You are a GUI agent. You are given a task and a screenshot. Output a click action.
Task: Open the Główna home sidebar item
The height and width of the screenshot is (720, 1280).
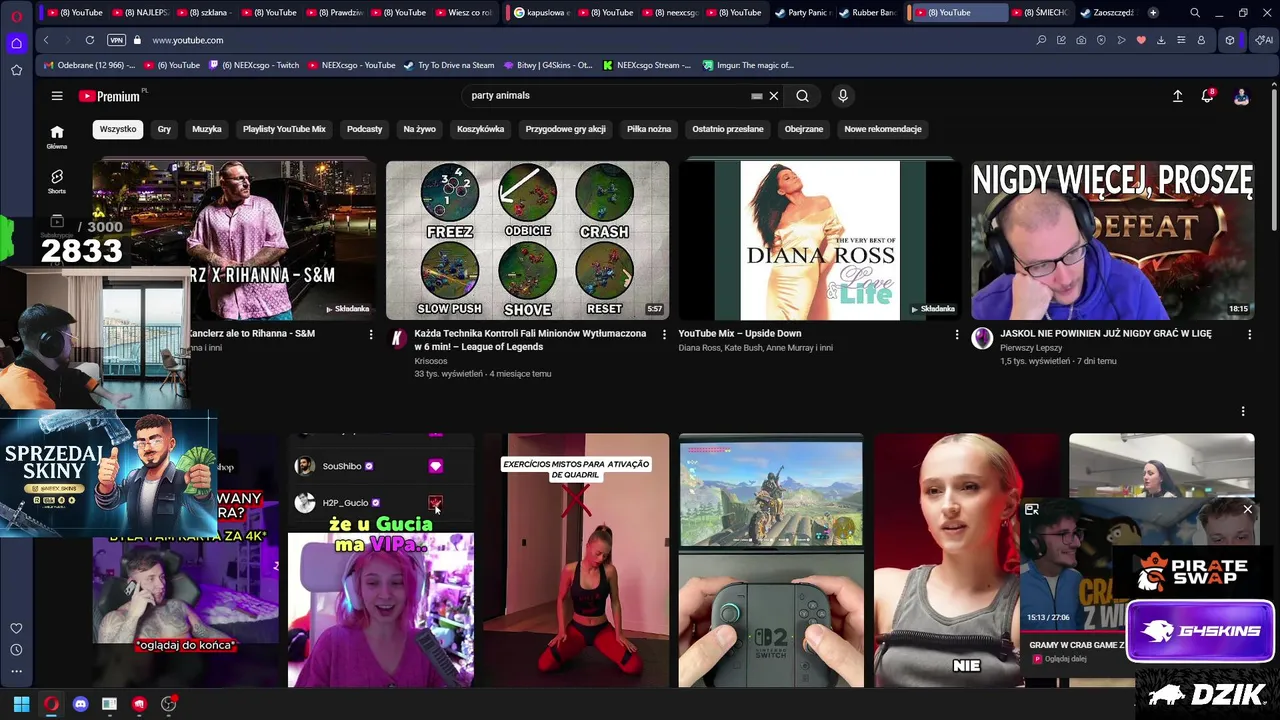pyautogui.click(x=57, y=137)
